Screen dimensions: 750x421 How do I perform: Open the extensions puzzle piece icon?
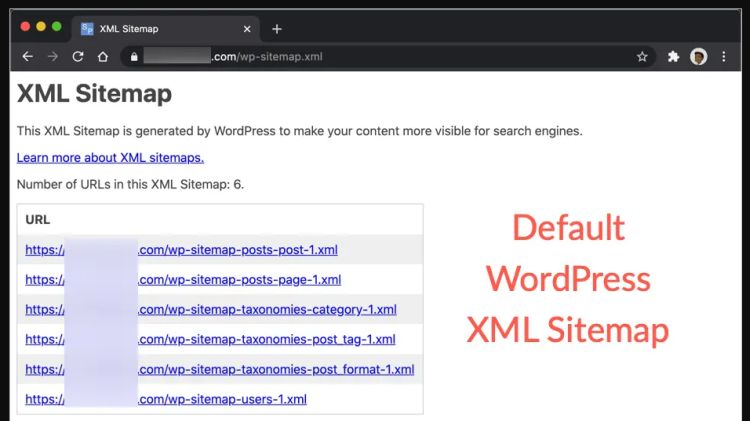[x=673, y=57]
